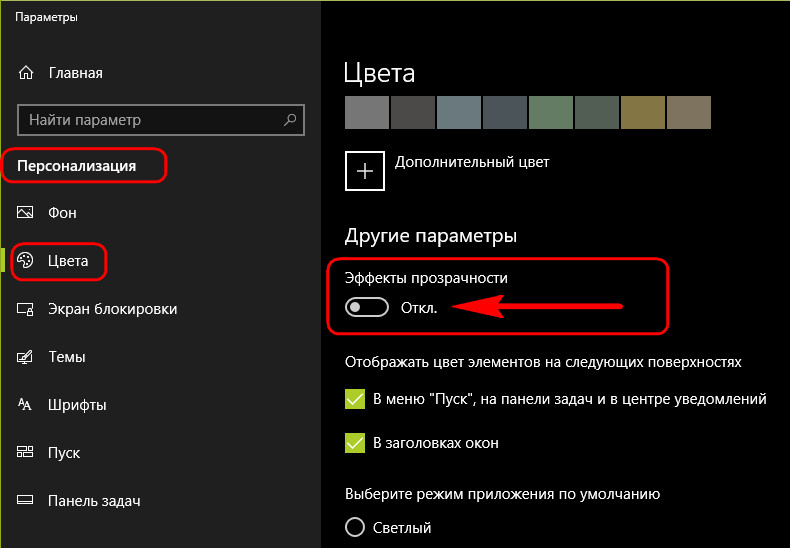
Task: Uncheck the В заголовках окон checkbox
Action: click(x=355, y=443)
